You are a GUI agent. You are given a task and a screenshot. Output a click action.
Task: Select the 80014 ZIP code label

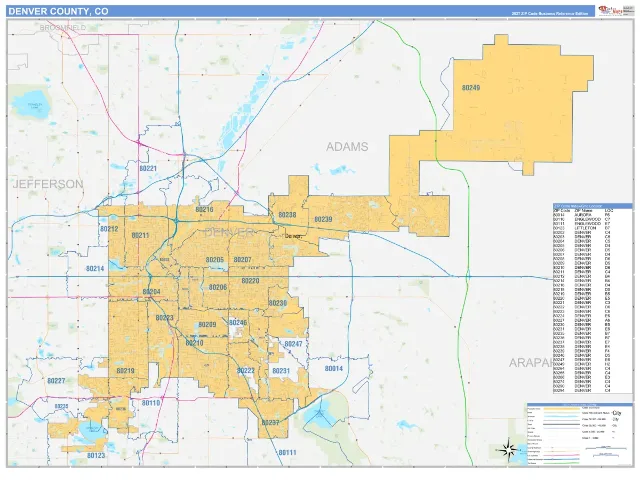pyautogui.click(x=333, y=369)
